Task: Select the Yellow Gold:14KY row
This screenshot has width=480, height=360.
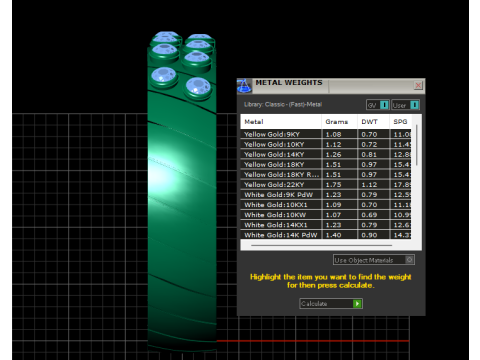Action: (326, 154)
